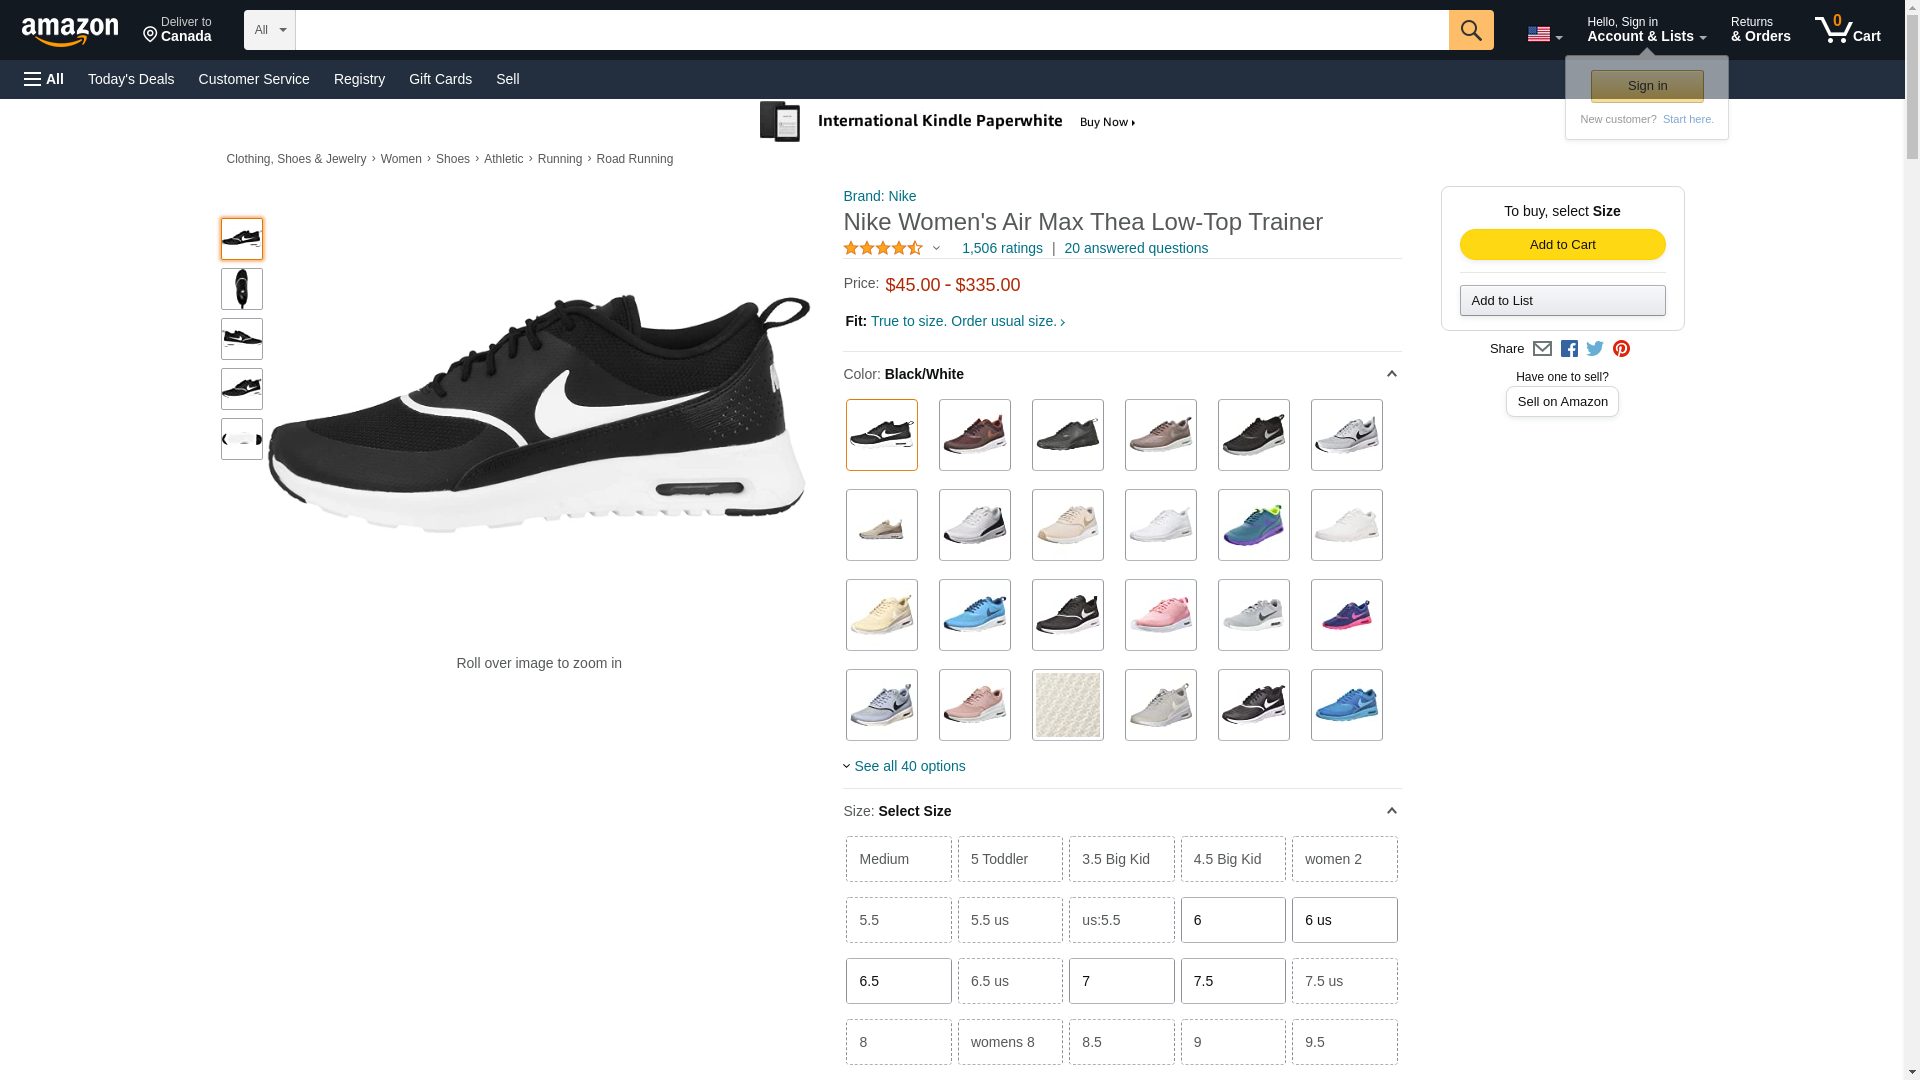1920x1080 pixels.
Task: Open the country flag language dropdown
Action: point(1544,34)
